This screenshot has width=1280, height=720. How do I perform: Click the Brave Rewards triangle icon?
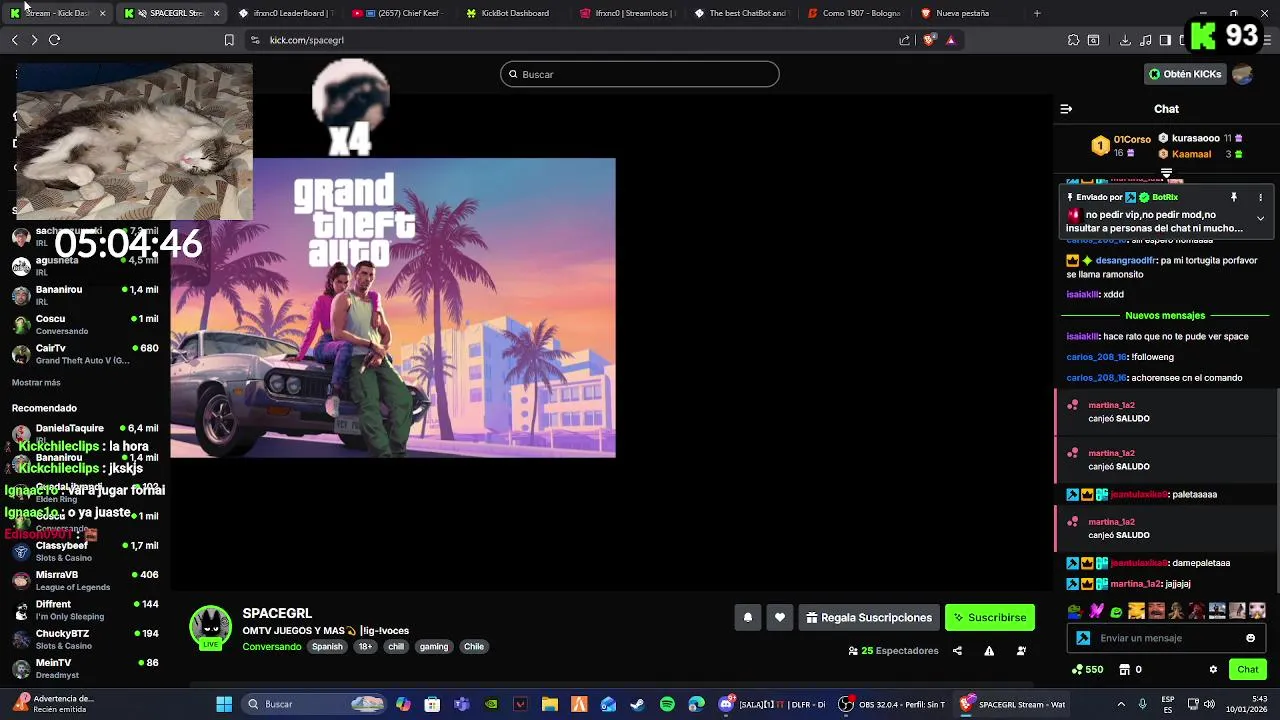point(951,40)
